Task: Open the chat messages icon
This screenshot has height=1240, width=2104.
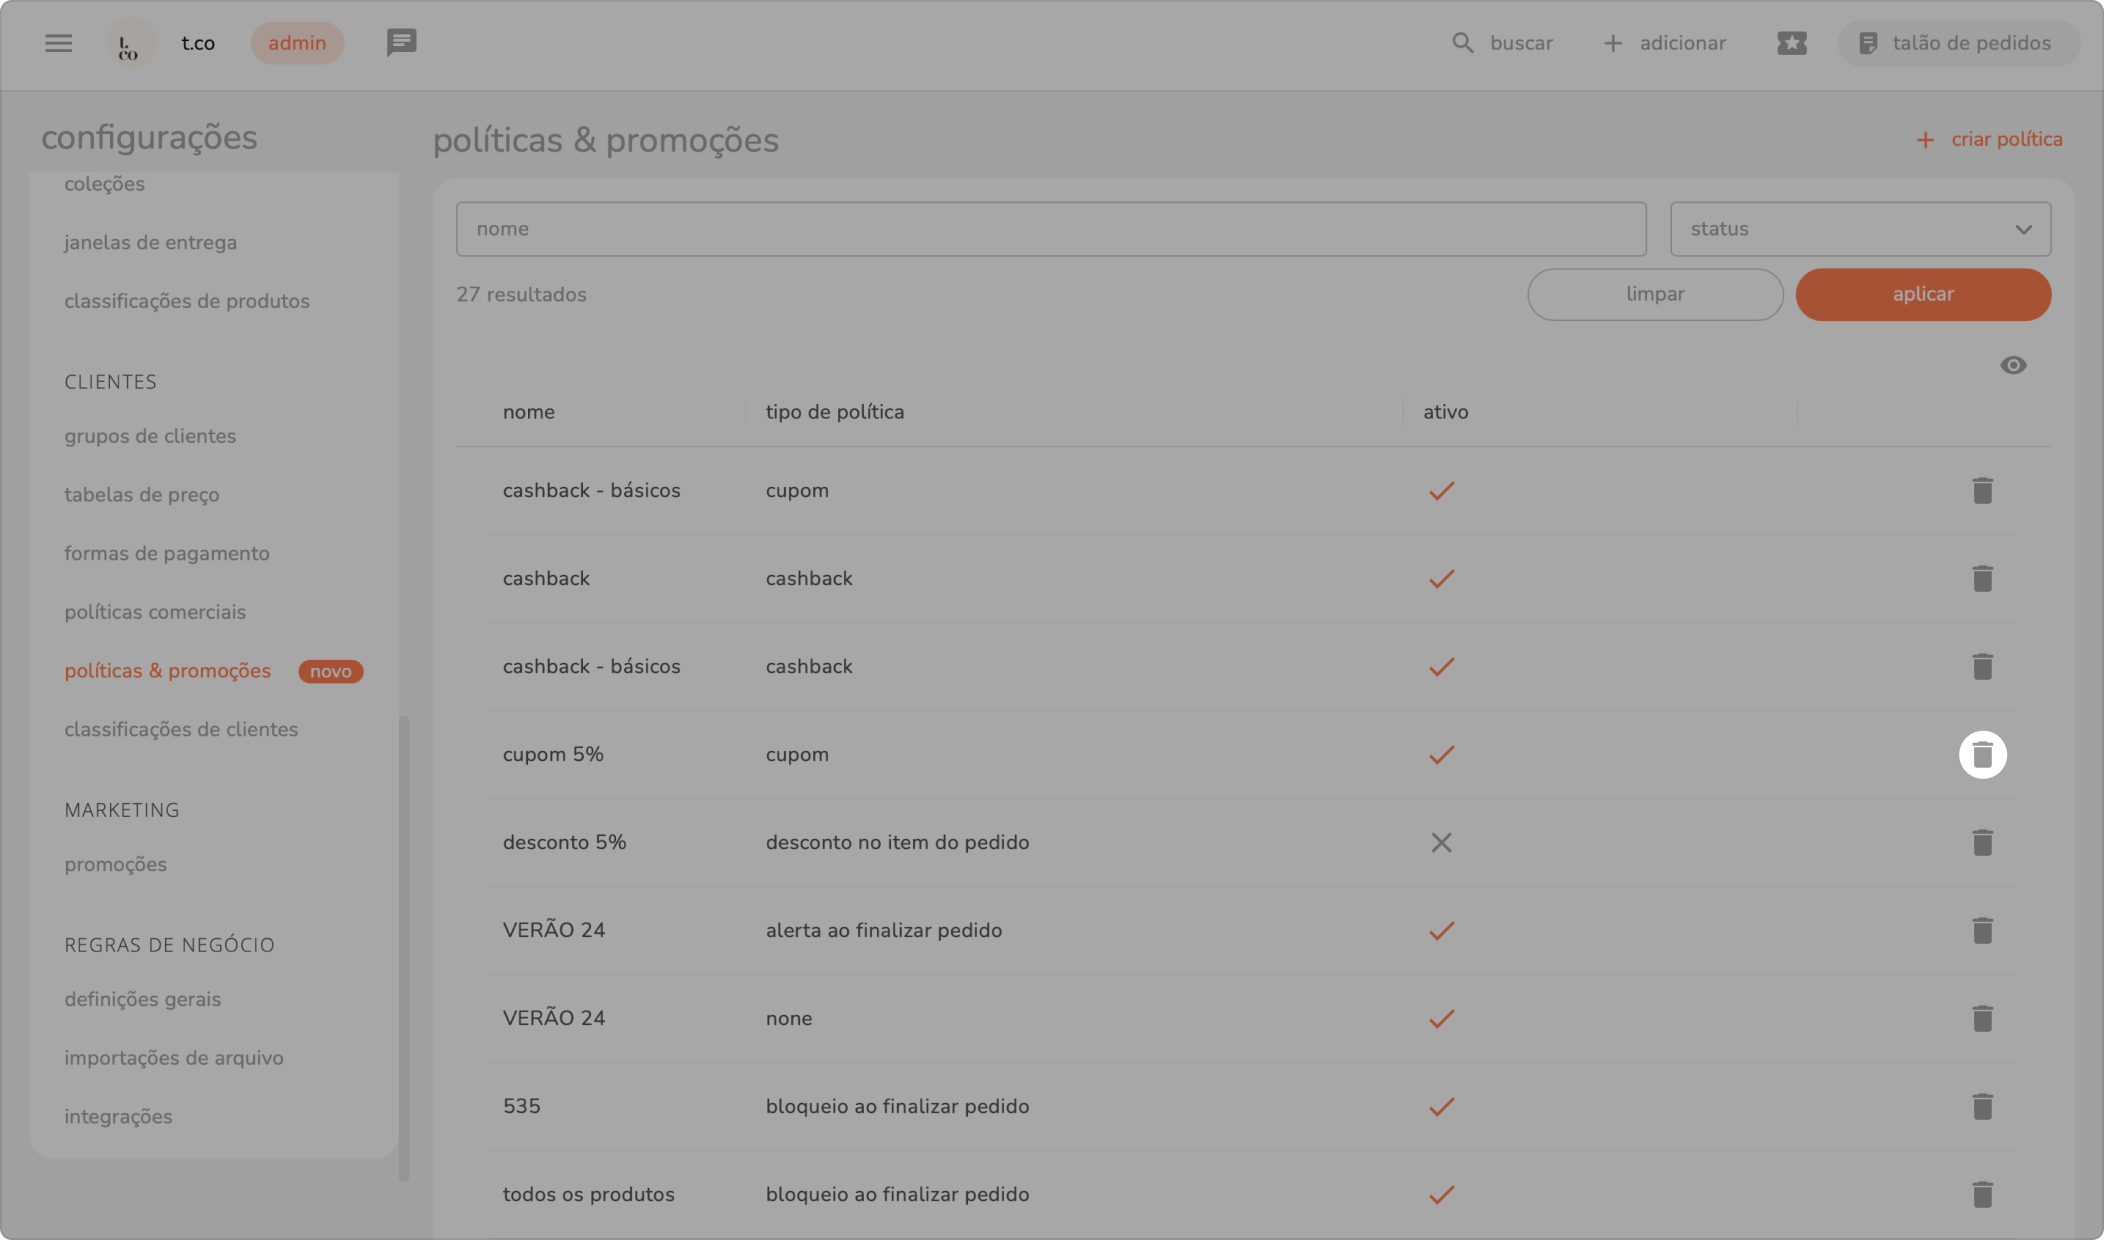Action: 401,43
